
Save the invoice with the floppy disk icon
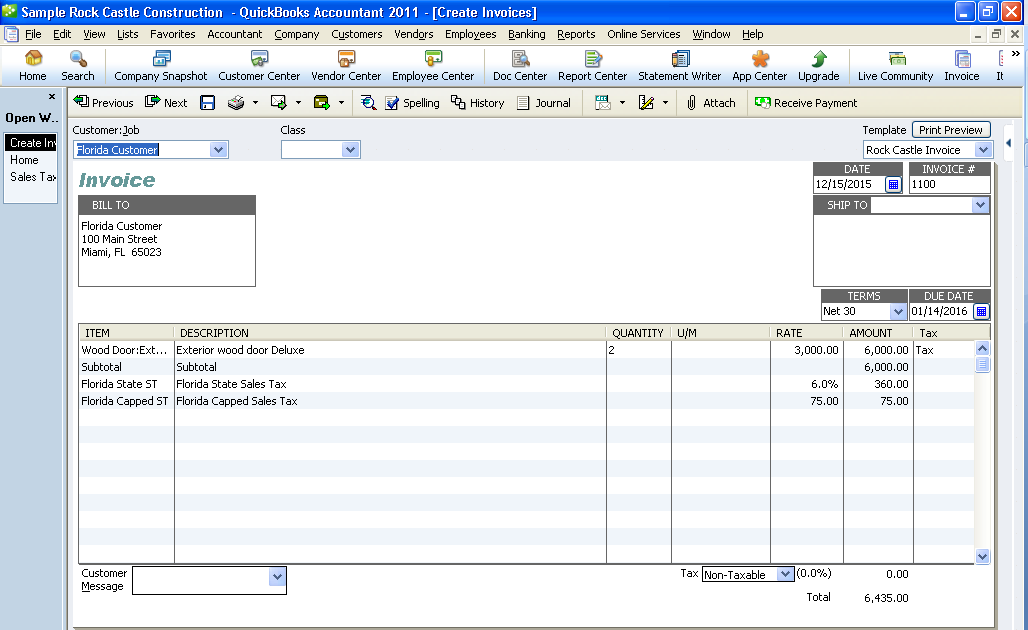point(207,102)
